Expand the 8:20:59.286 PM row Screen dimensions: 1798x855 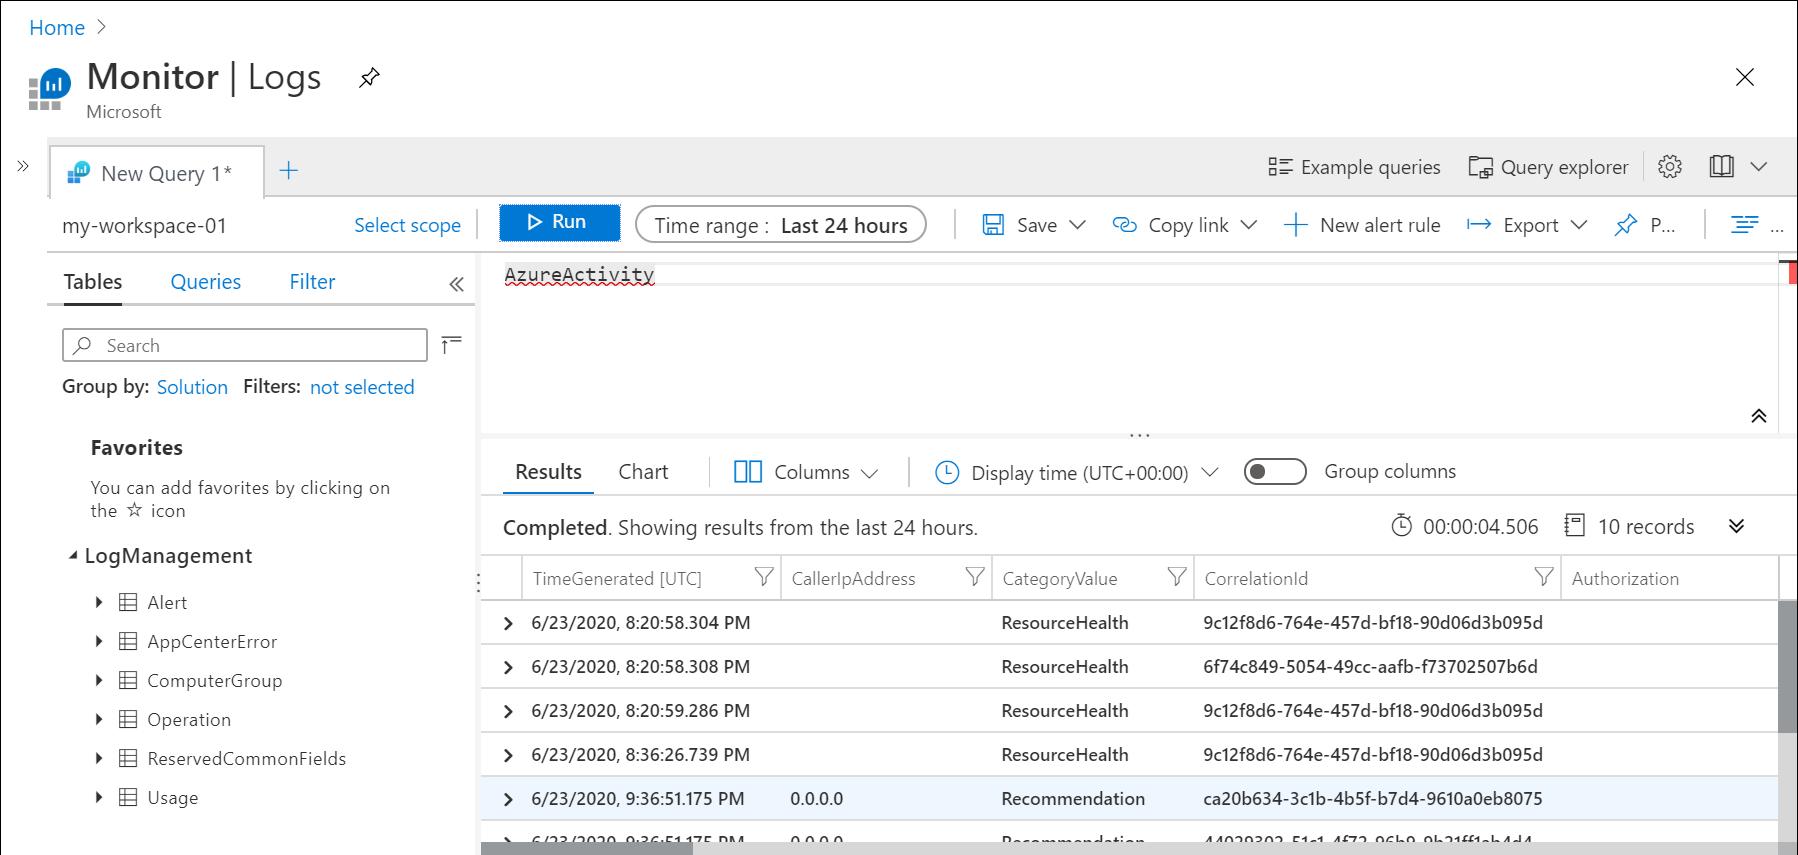(x=508, y=711)
